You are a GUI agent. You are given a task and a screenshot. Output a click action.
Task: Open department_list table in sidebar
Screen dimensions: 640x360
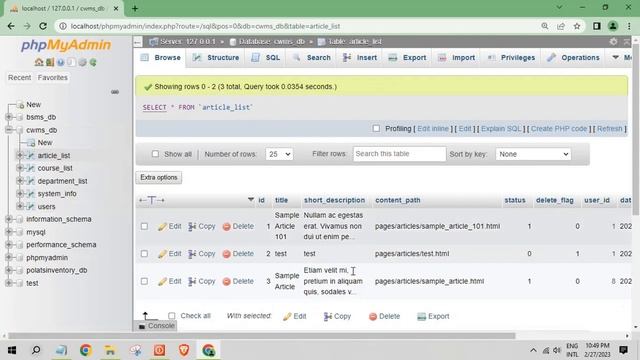(x=62, y=181)
